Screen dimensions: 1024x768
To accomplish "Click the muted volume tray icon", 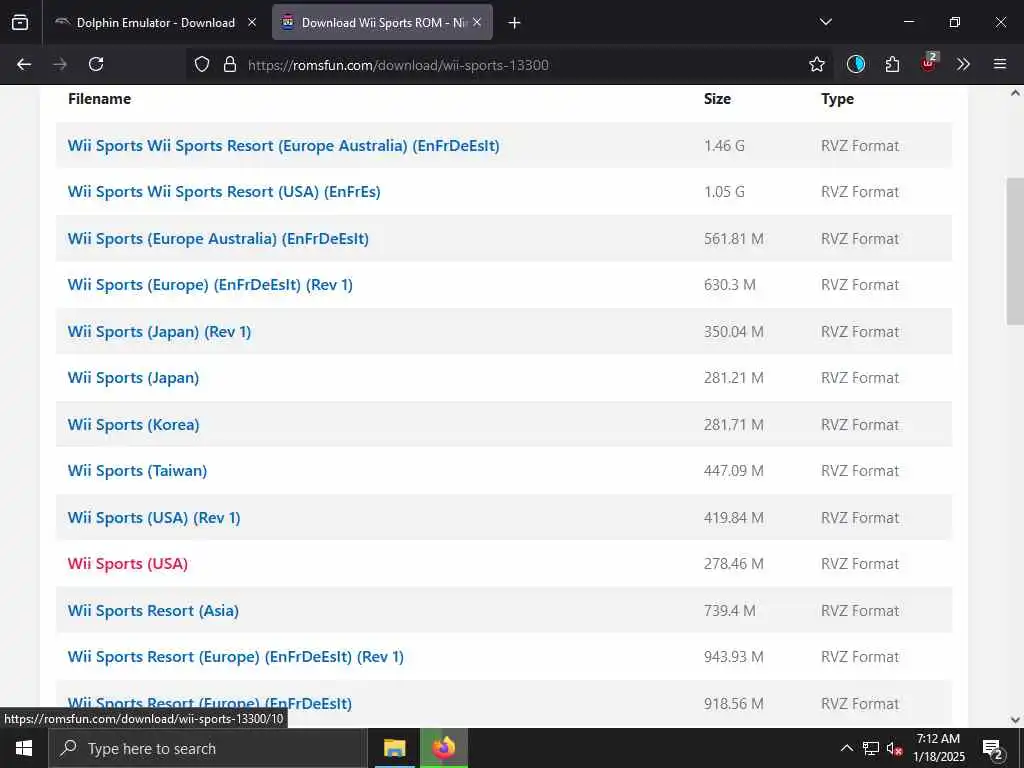I will coord(894,748).
